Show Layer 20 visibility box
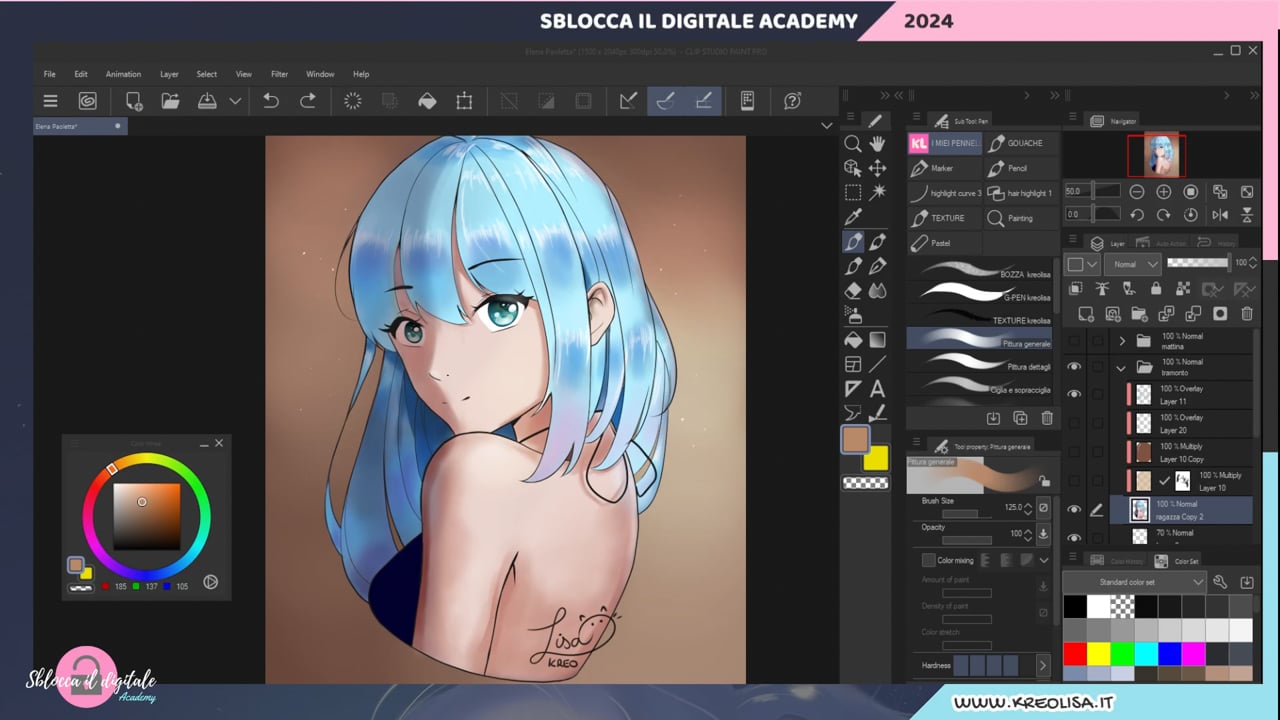 click(x=1074, y=423)
